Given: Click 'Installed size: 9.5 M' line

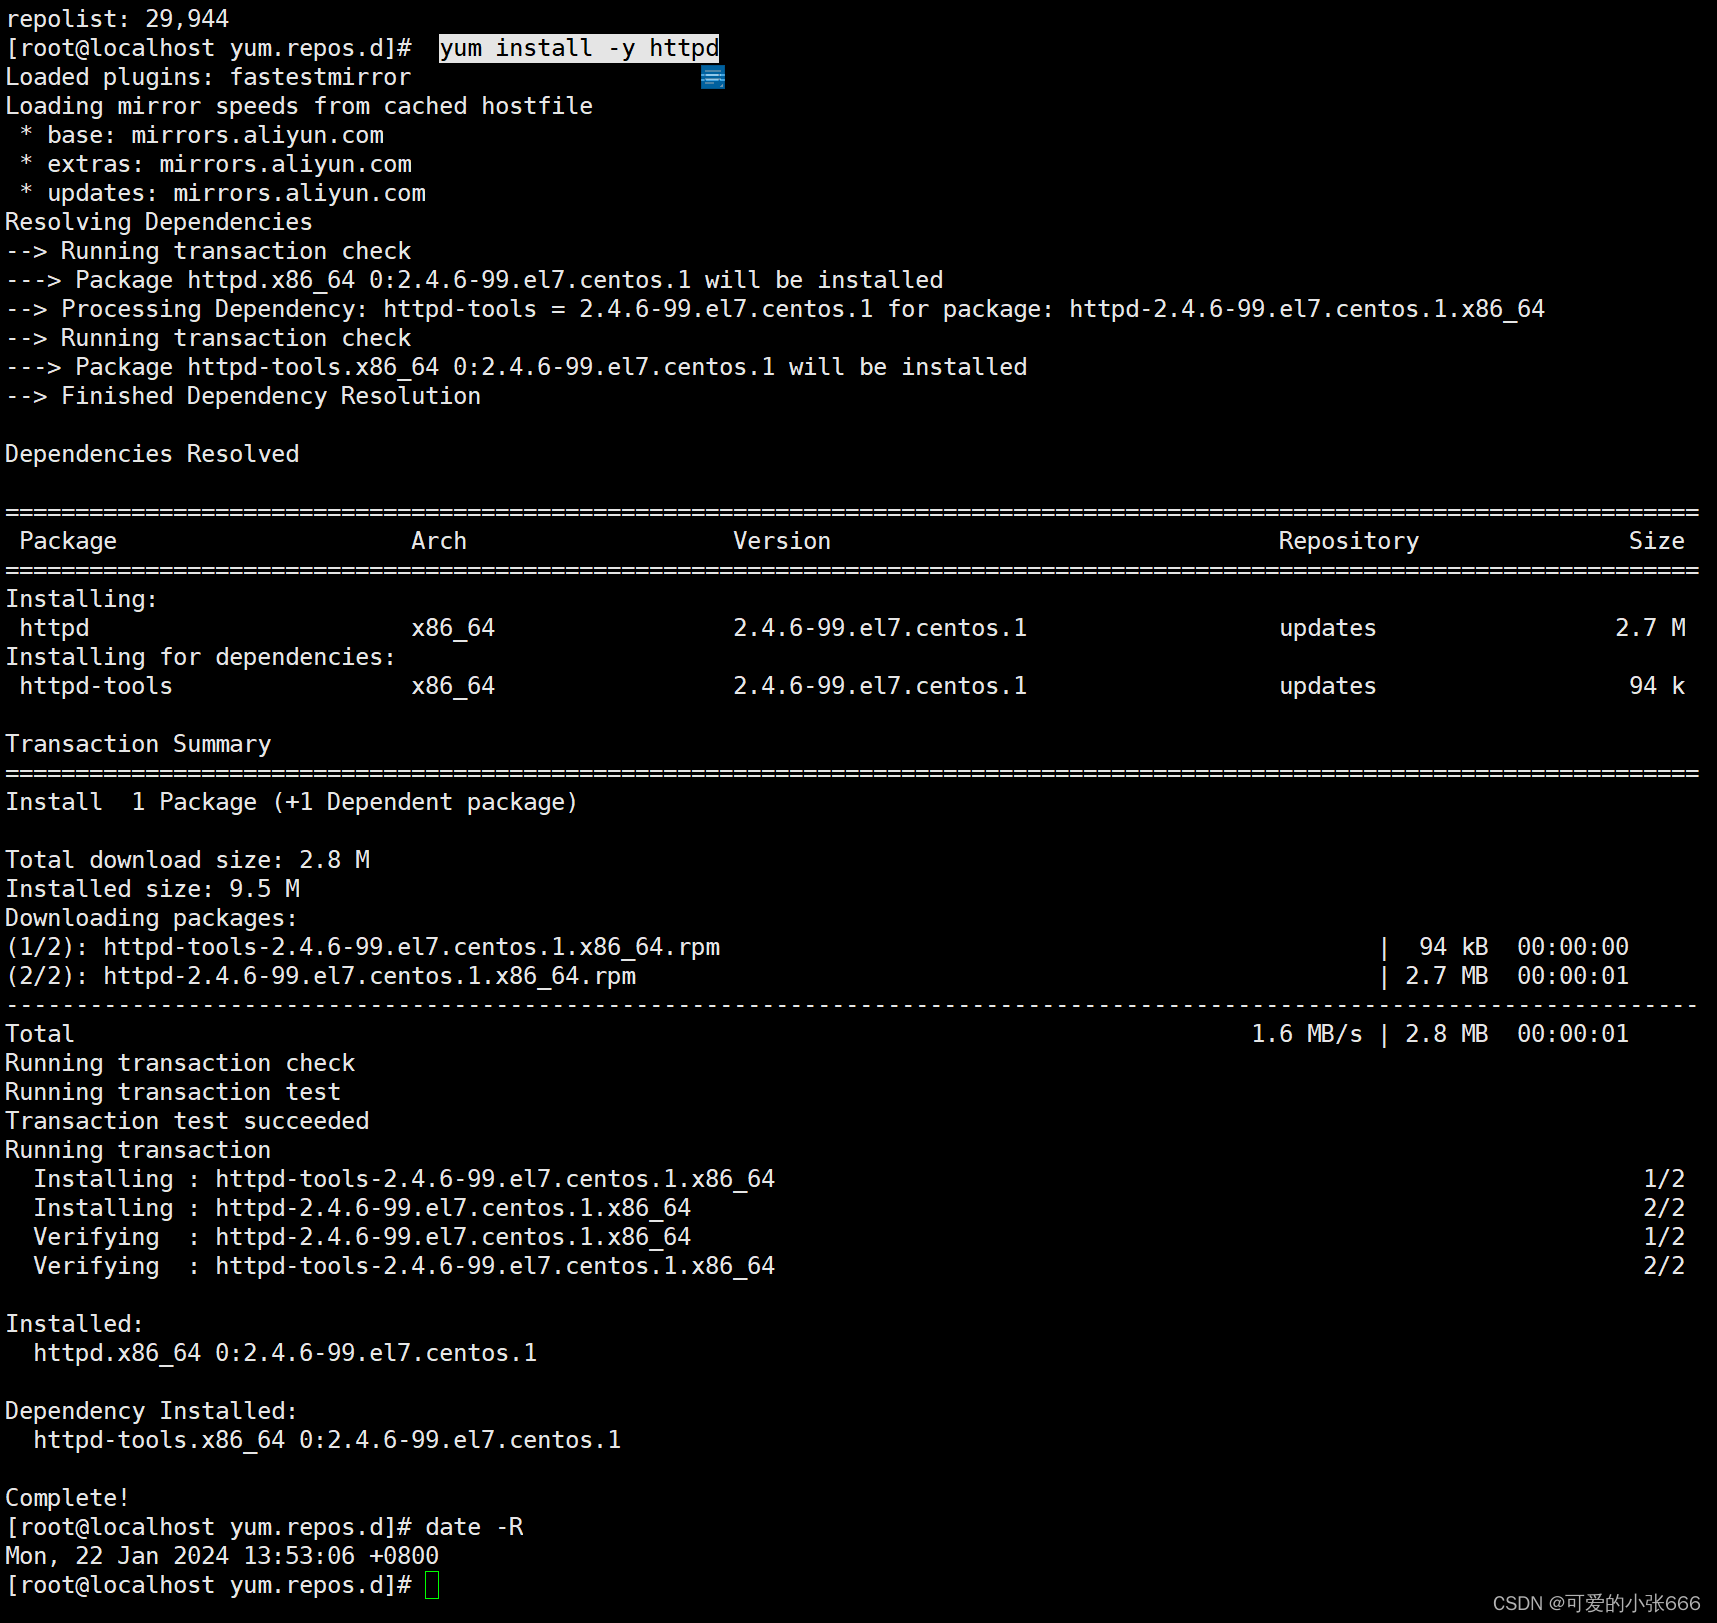Looking at the screenshot, I should pyautogui.click(x=152, y=889).
